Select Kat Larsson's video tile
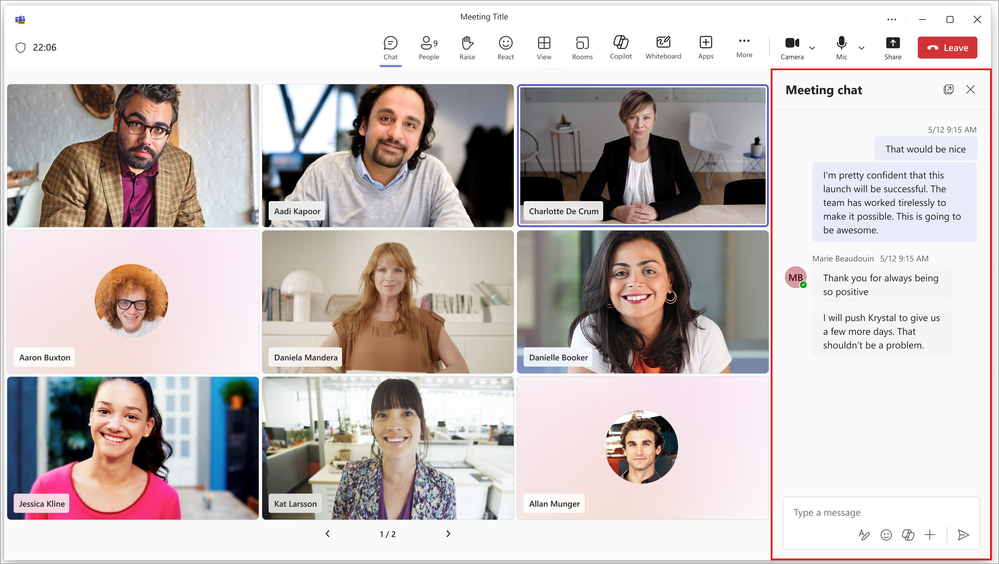Screen dimensions: 999x564 coord(388,448)
